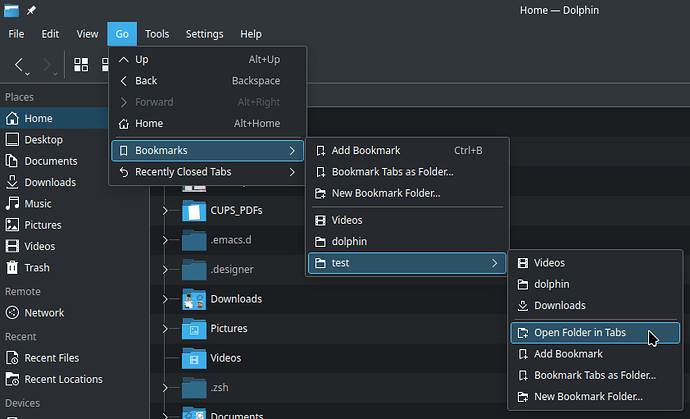Expand the Pictures folder tree arrow in file list

(165, 328)
